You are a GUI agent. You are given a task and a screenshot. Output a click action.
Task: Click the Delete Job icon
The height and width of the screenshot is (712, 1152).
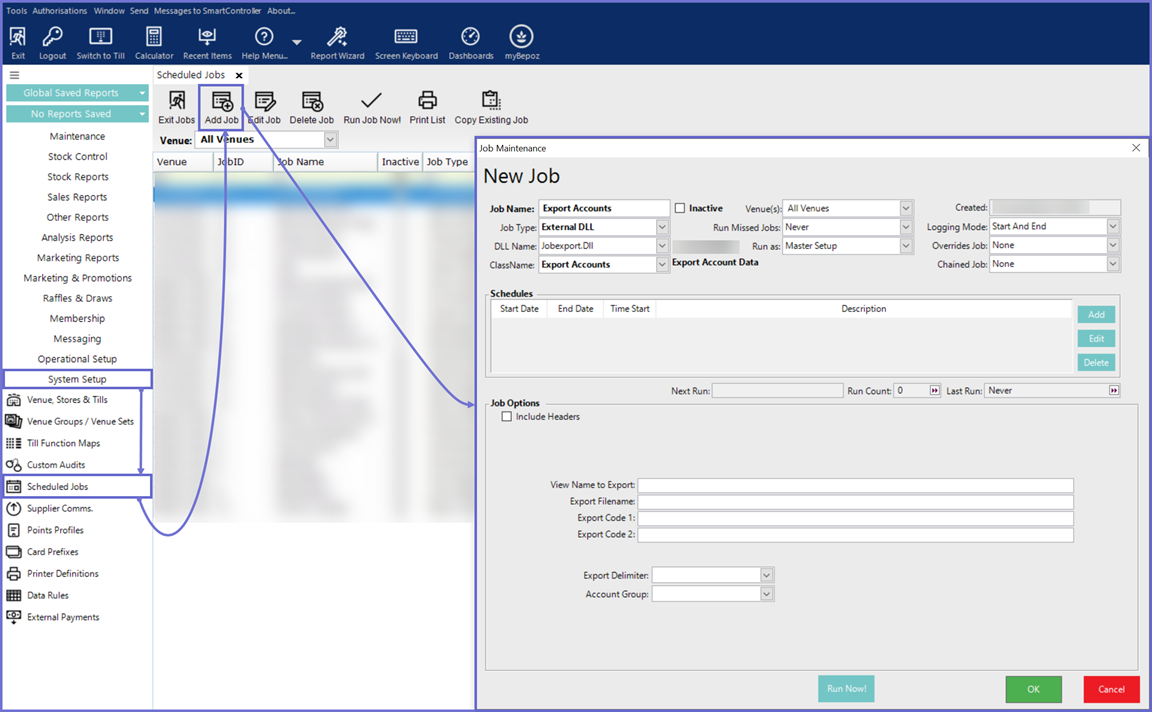(311, 101)
